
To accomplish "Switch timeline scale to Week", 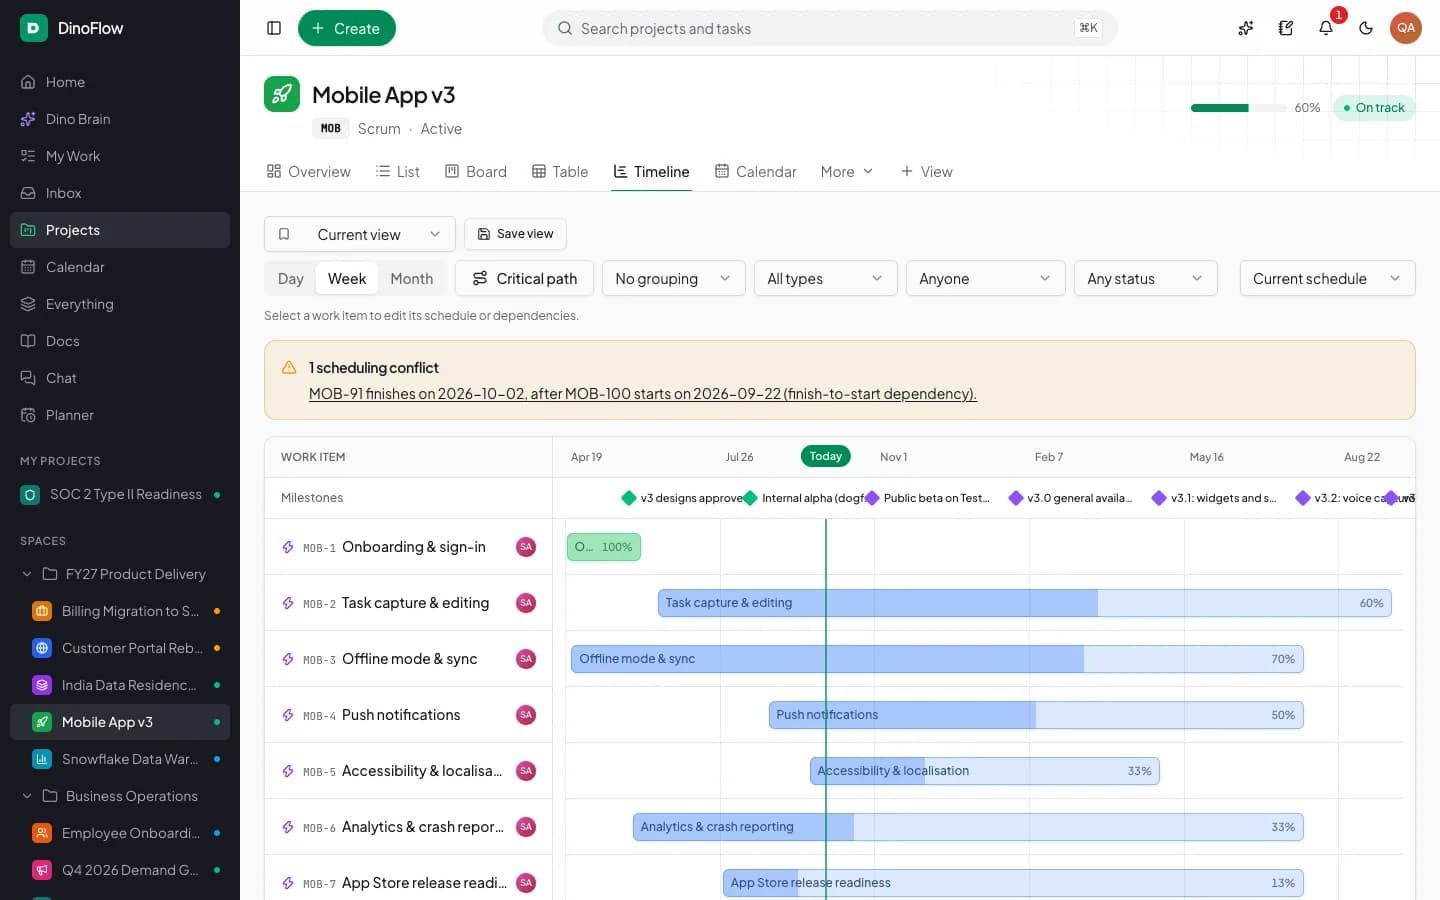I will (x=347, y=278).
